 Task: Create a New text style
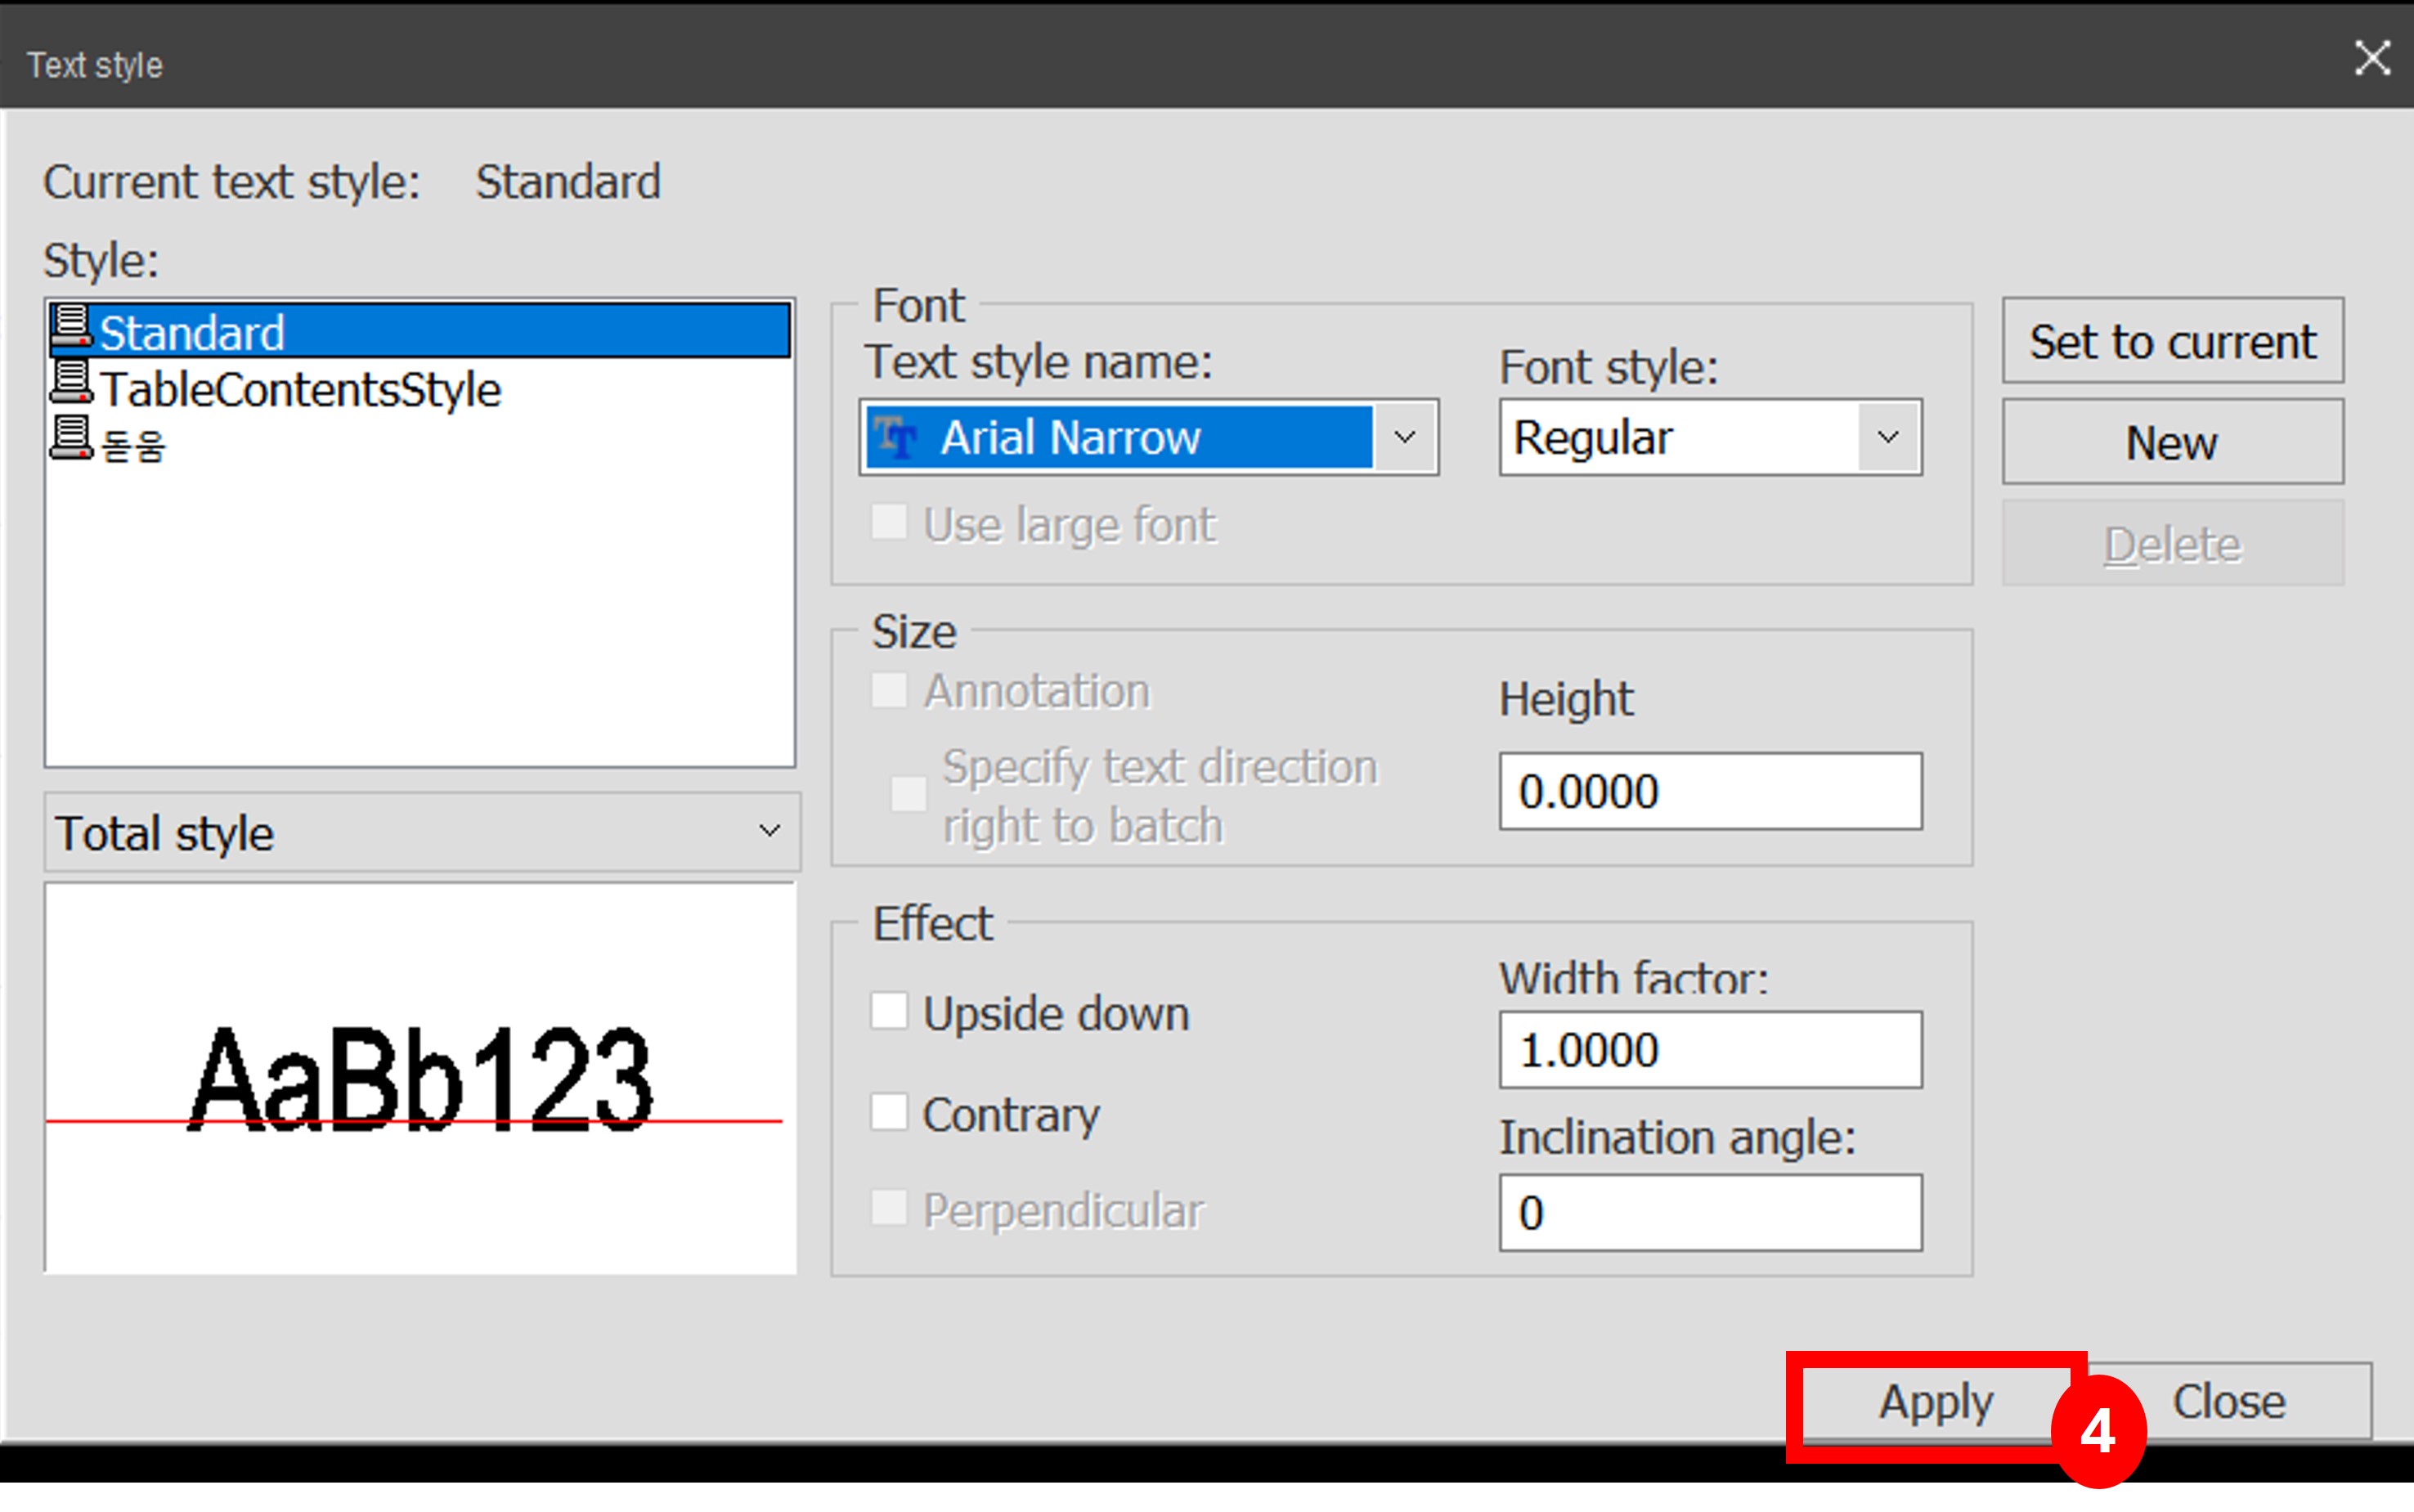point(2172,442)
